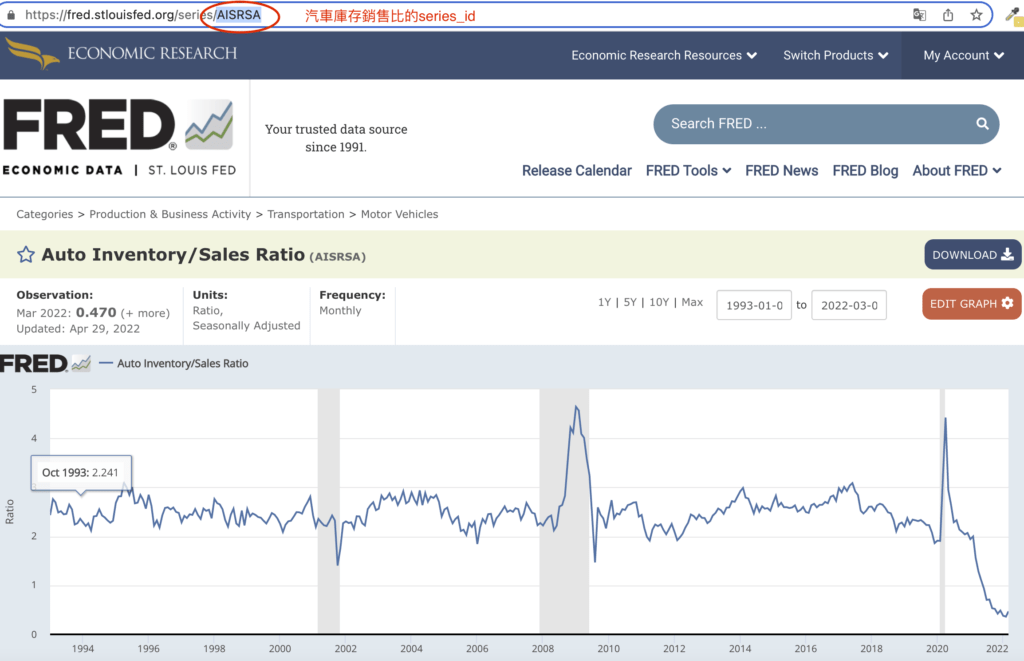Click the search magnifier icon
This screenshot has height=661, width=1024.
coord(982,124)
